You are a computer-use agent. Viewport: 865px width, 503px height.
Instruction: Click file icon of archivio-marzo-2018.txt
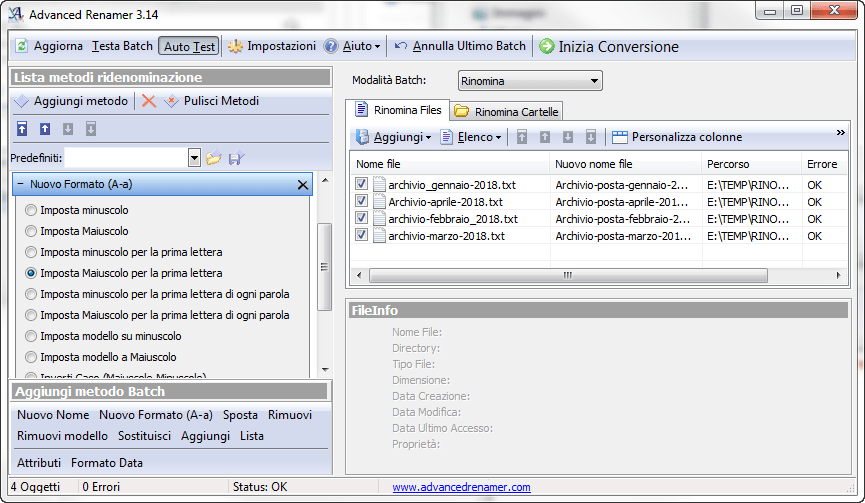380,236
